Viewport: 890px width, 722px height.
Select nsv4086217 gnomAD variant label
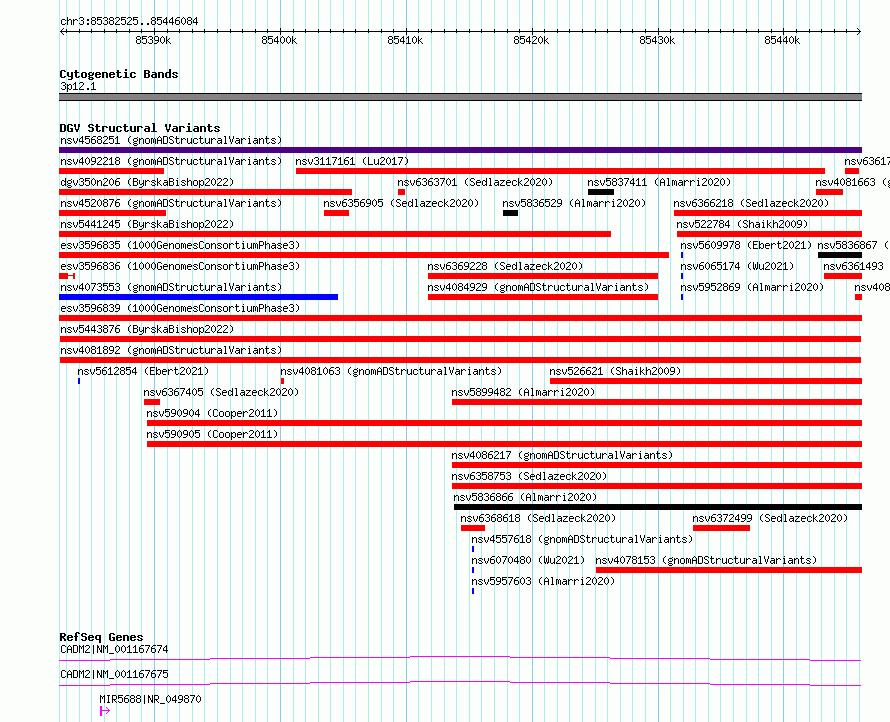[x=562, y=455]
